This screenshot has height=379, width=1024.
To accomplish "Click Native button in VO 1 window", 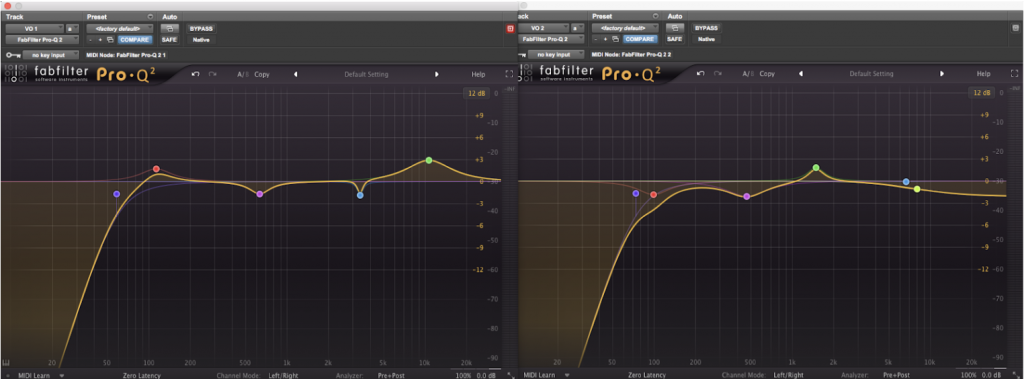I will [x=201, y=39].
